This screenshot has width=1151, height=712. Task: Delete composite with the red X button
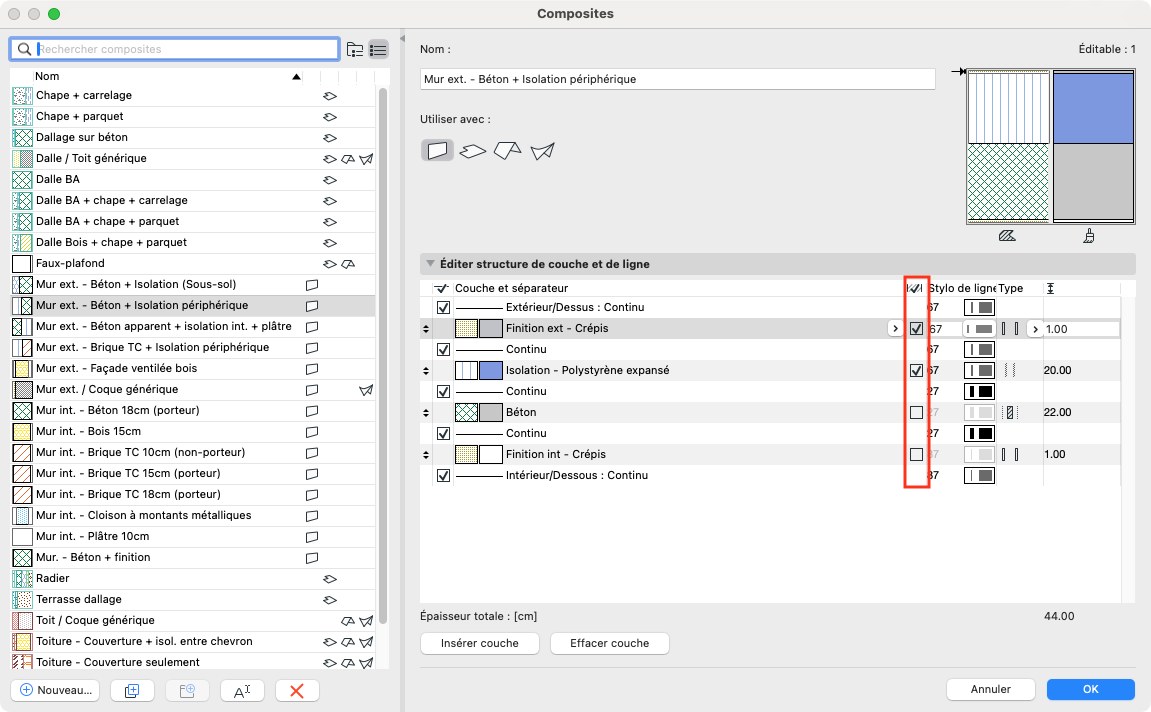[x=297, y=690]
